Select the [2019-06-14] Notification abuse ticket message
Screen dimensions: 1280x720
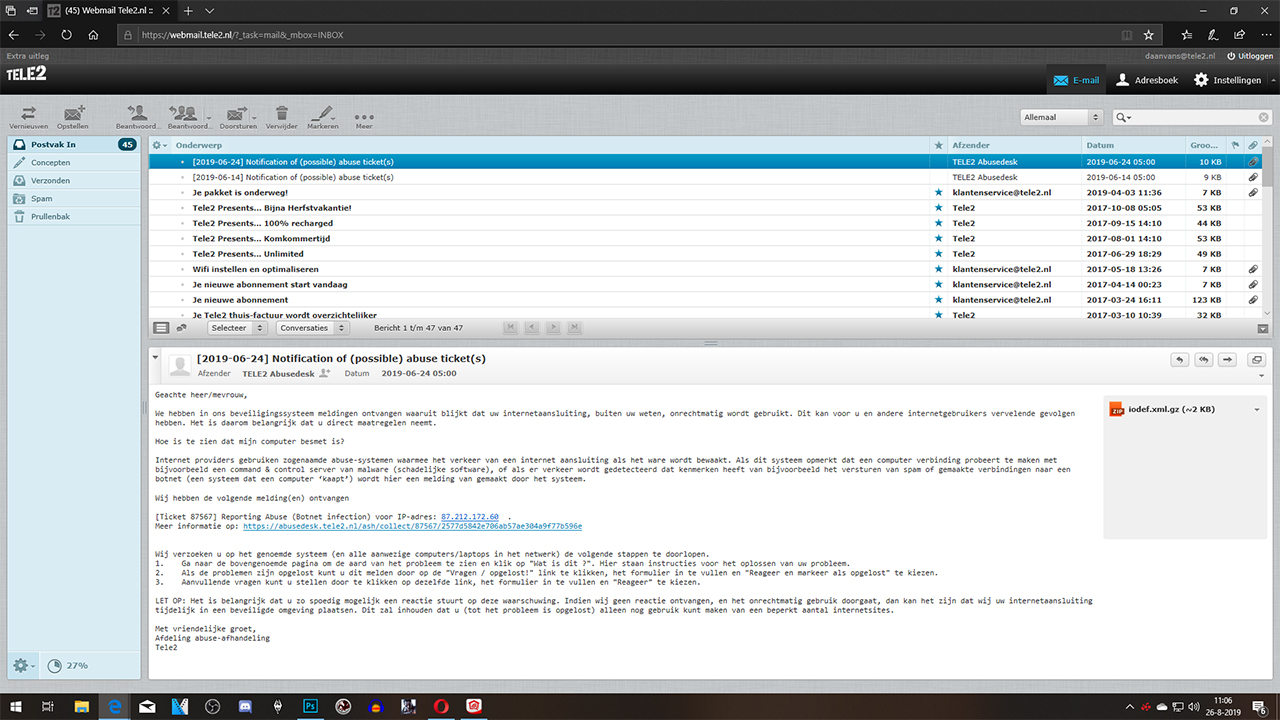click(x=705, y=177)
